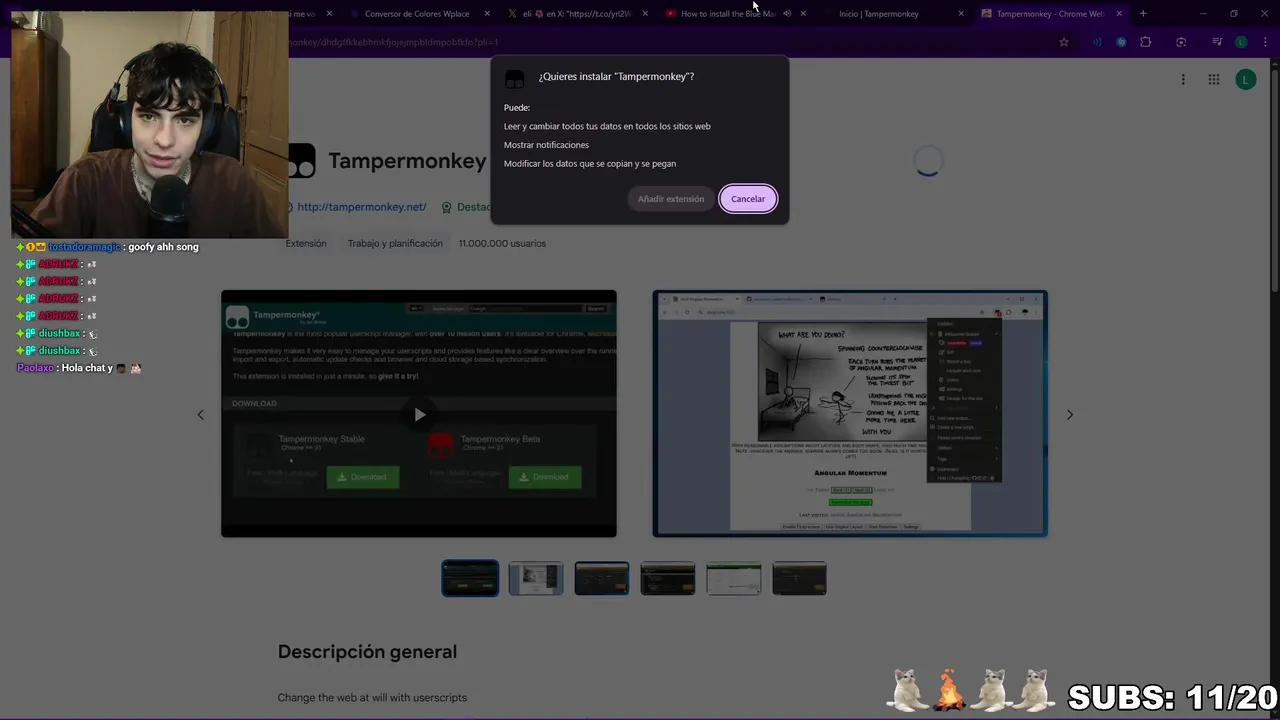The height and width of the screenshot is (720, 1280).
Task: Click the Añadir extensión button
Action: (671, 199)
